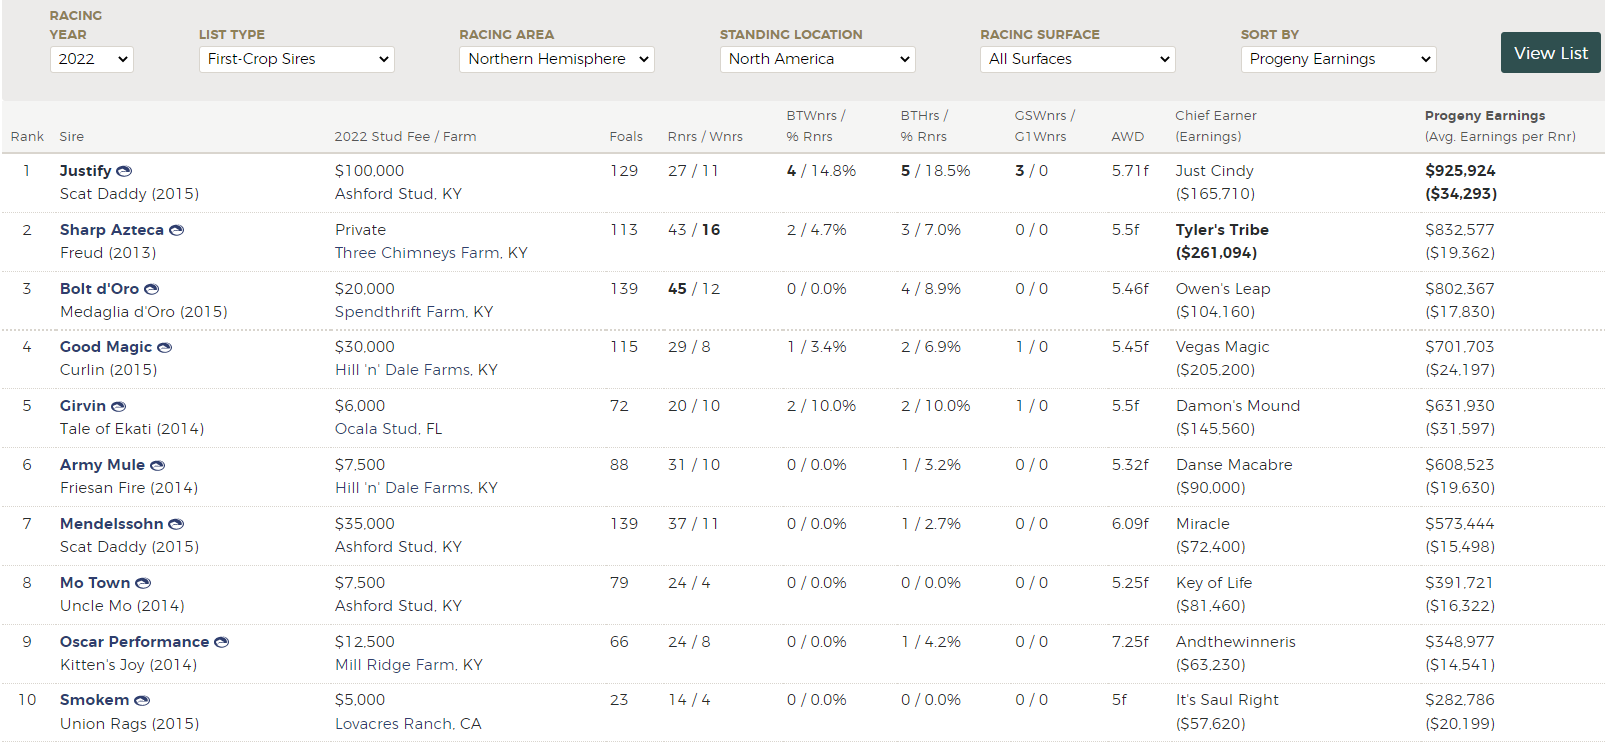Open the Racing Surface dropdown
This screenshot has height=744, width=1605.
coord(1077,59)
